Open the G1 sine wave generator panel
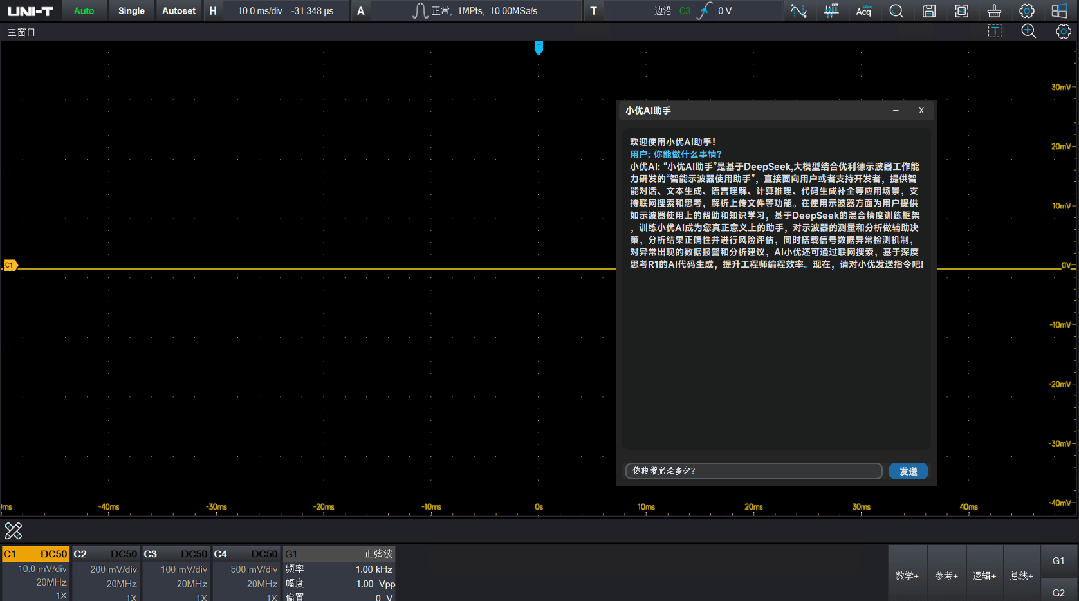1079x601 pixels. point(339,553)
